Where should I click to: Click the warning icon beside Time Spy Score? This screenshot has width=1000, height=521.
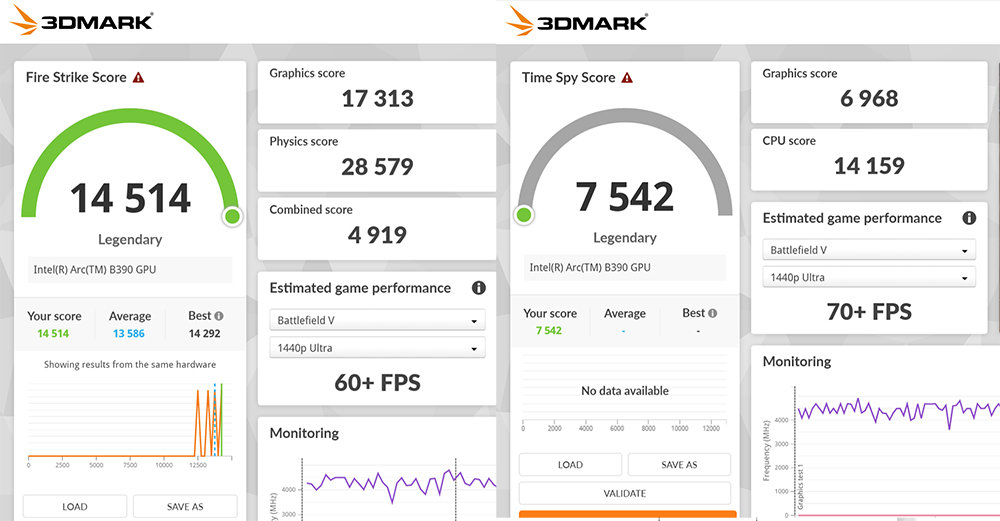coord(627,77)
